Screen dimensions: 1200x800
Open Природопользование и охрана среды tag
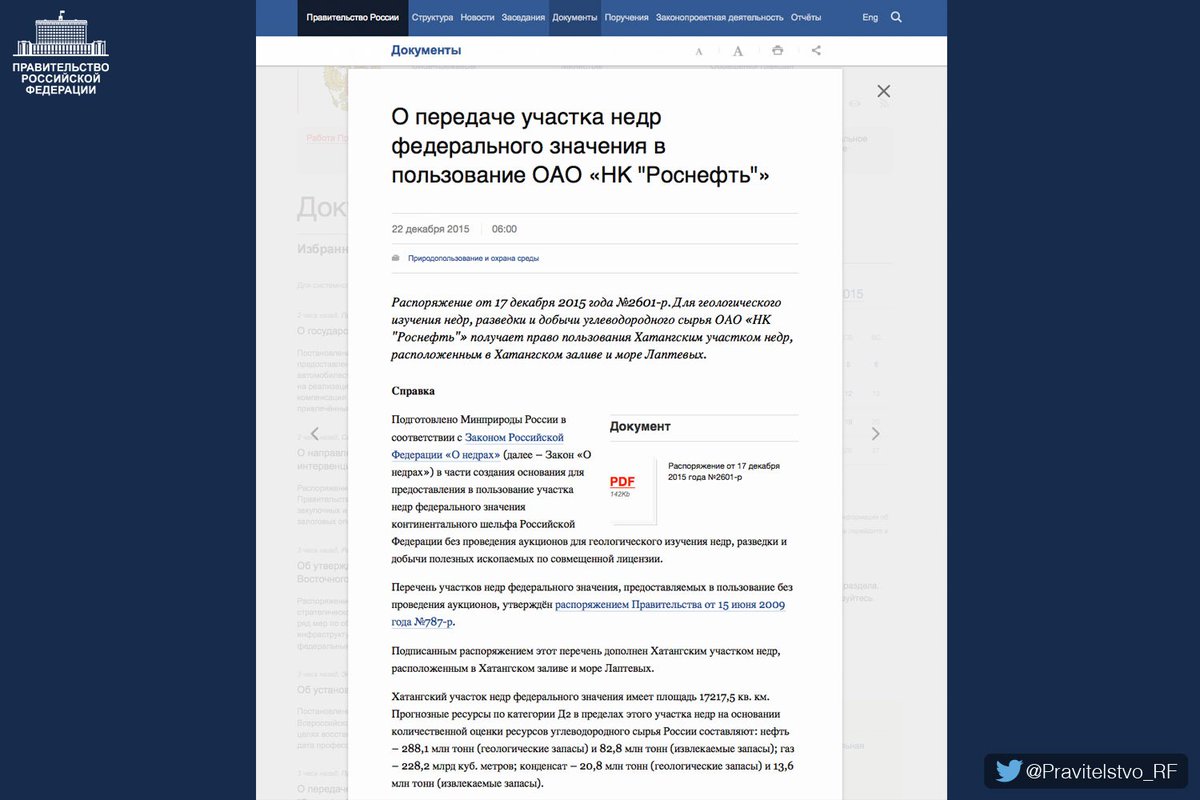[x=473, y=258]
